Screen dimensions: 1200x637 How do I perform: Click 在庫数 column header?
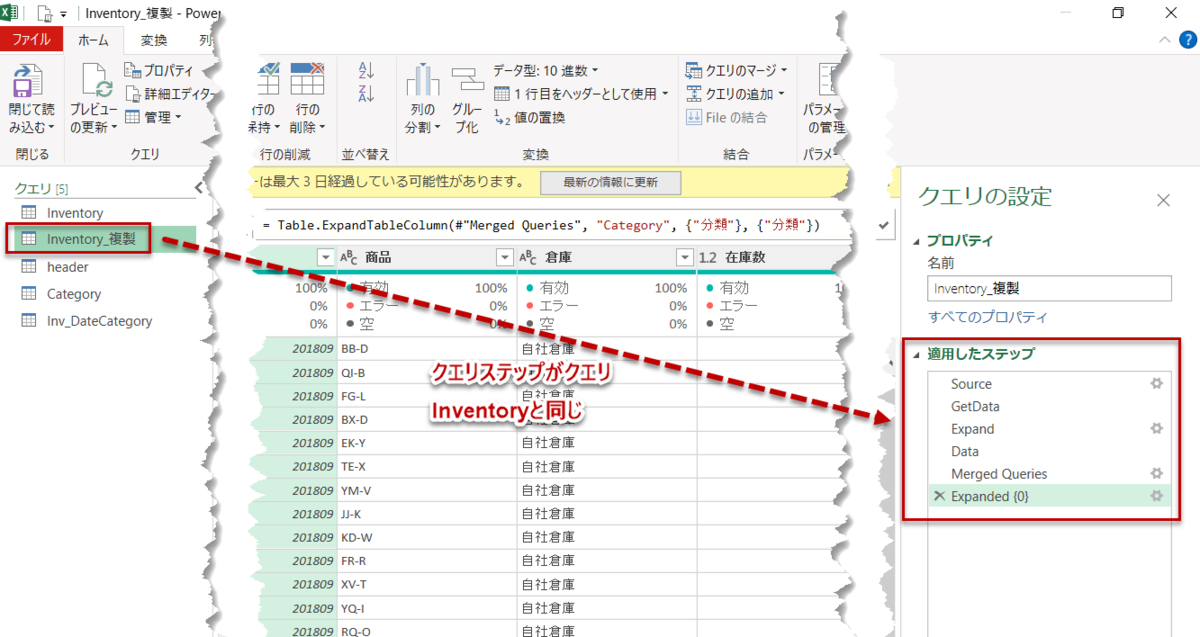click(745, 258)
